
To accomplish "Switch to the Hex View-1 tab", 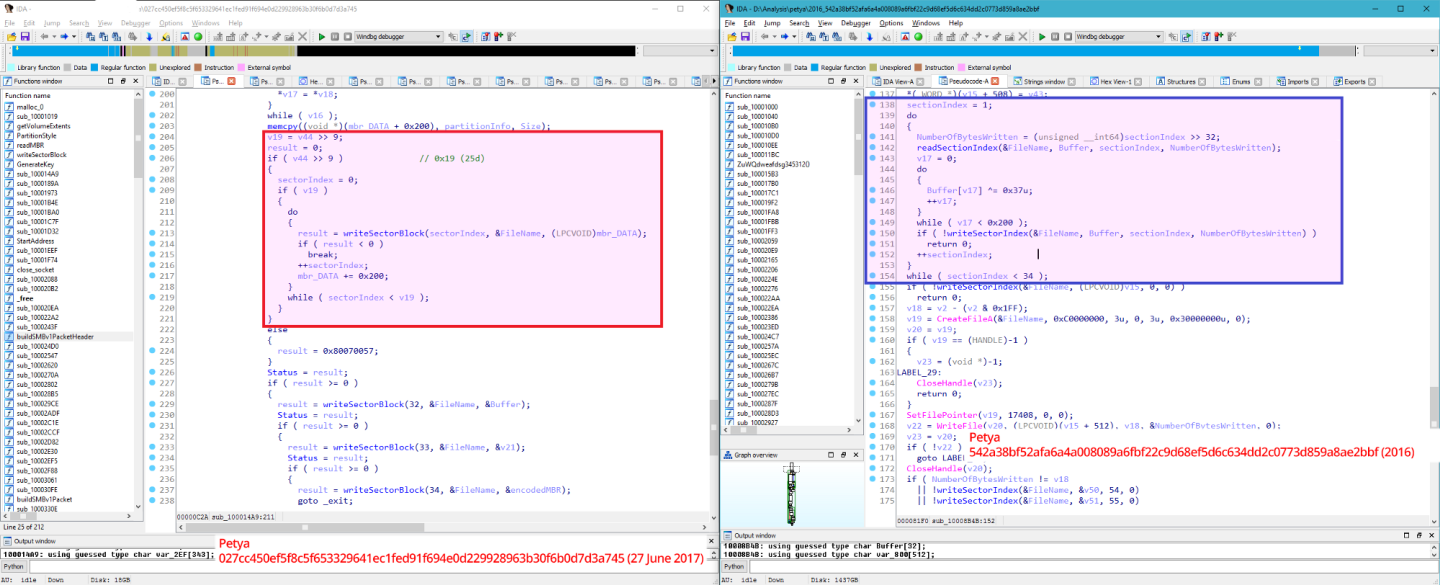I will coord(1114,82).
